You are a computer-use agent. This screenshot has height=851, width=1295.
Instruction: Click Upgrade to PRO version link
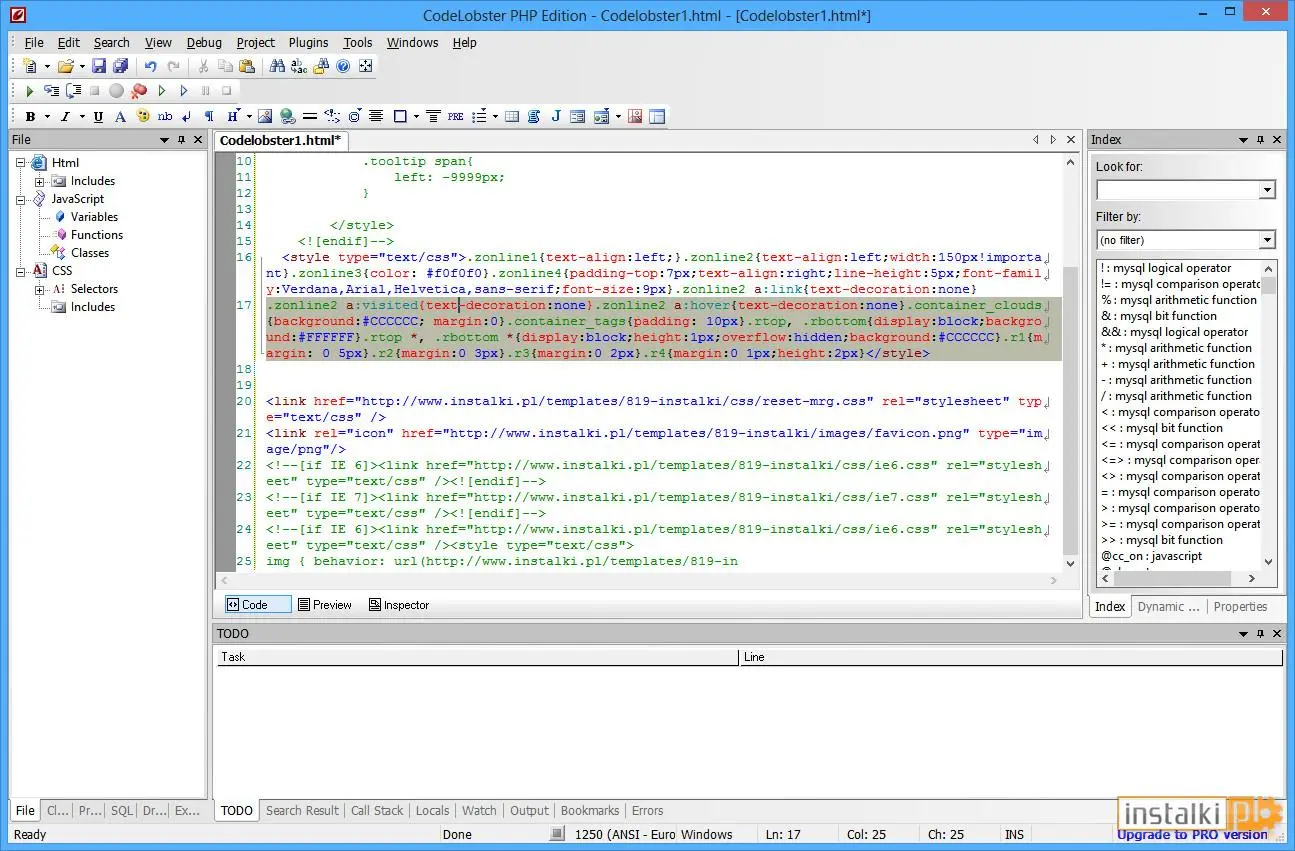click(x=1192, y=834)
